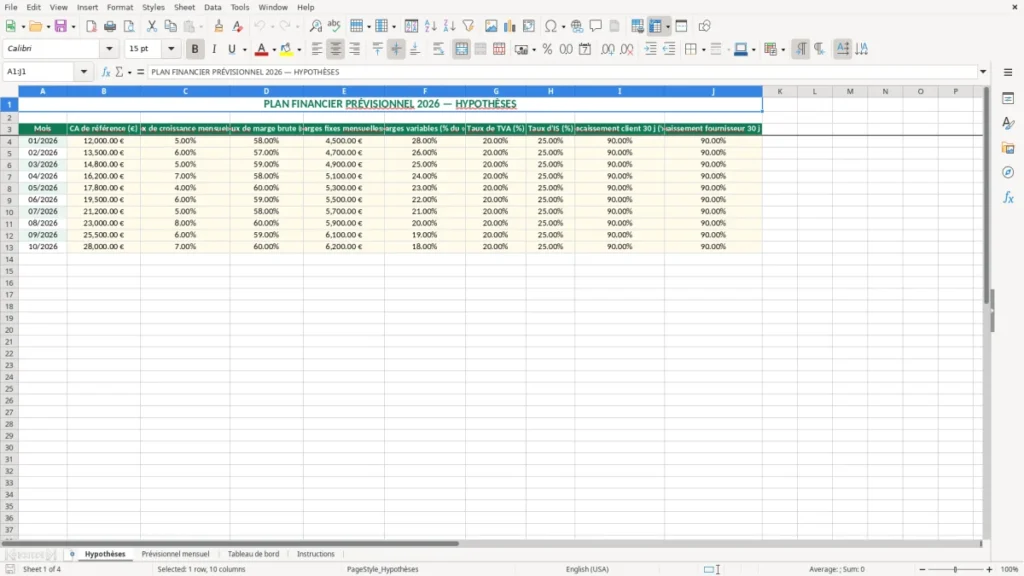
Task: Export directly as PDF
Action: click(x=91, y=26)
